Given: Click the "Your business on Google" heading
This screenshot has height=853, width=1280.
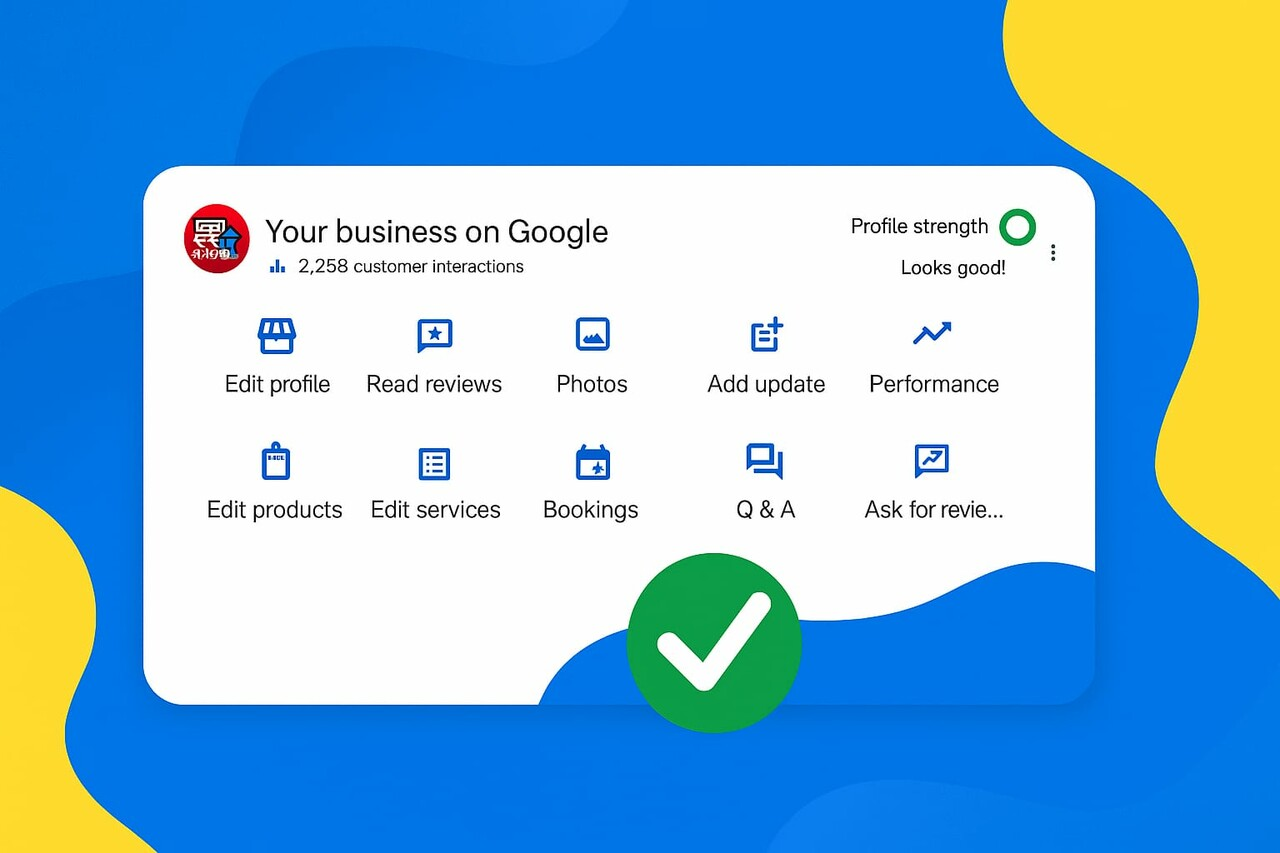Looking at the screenshot, I should [436, 232].
